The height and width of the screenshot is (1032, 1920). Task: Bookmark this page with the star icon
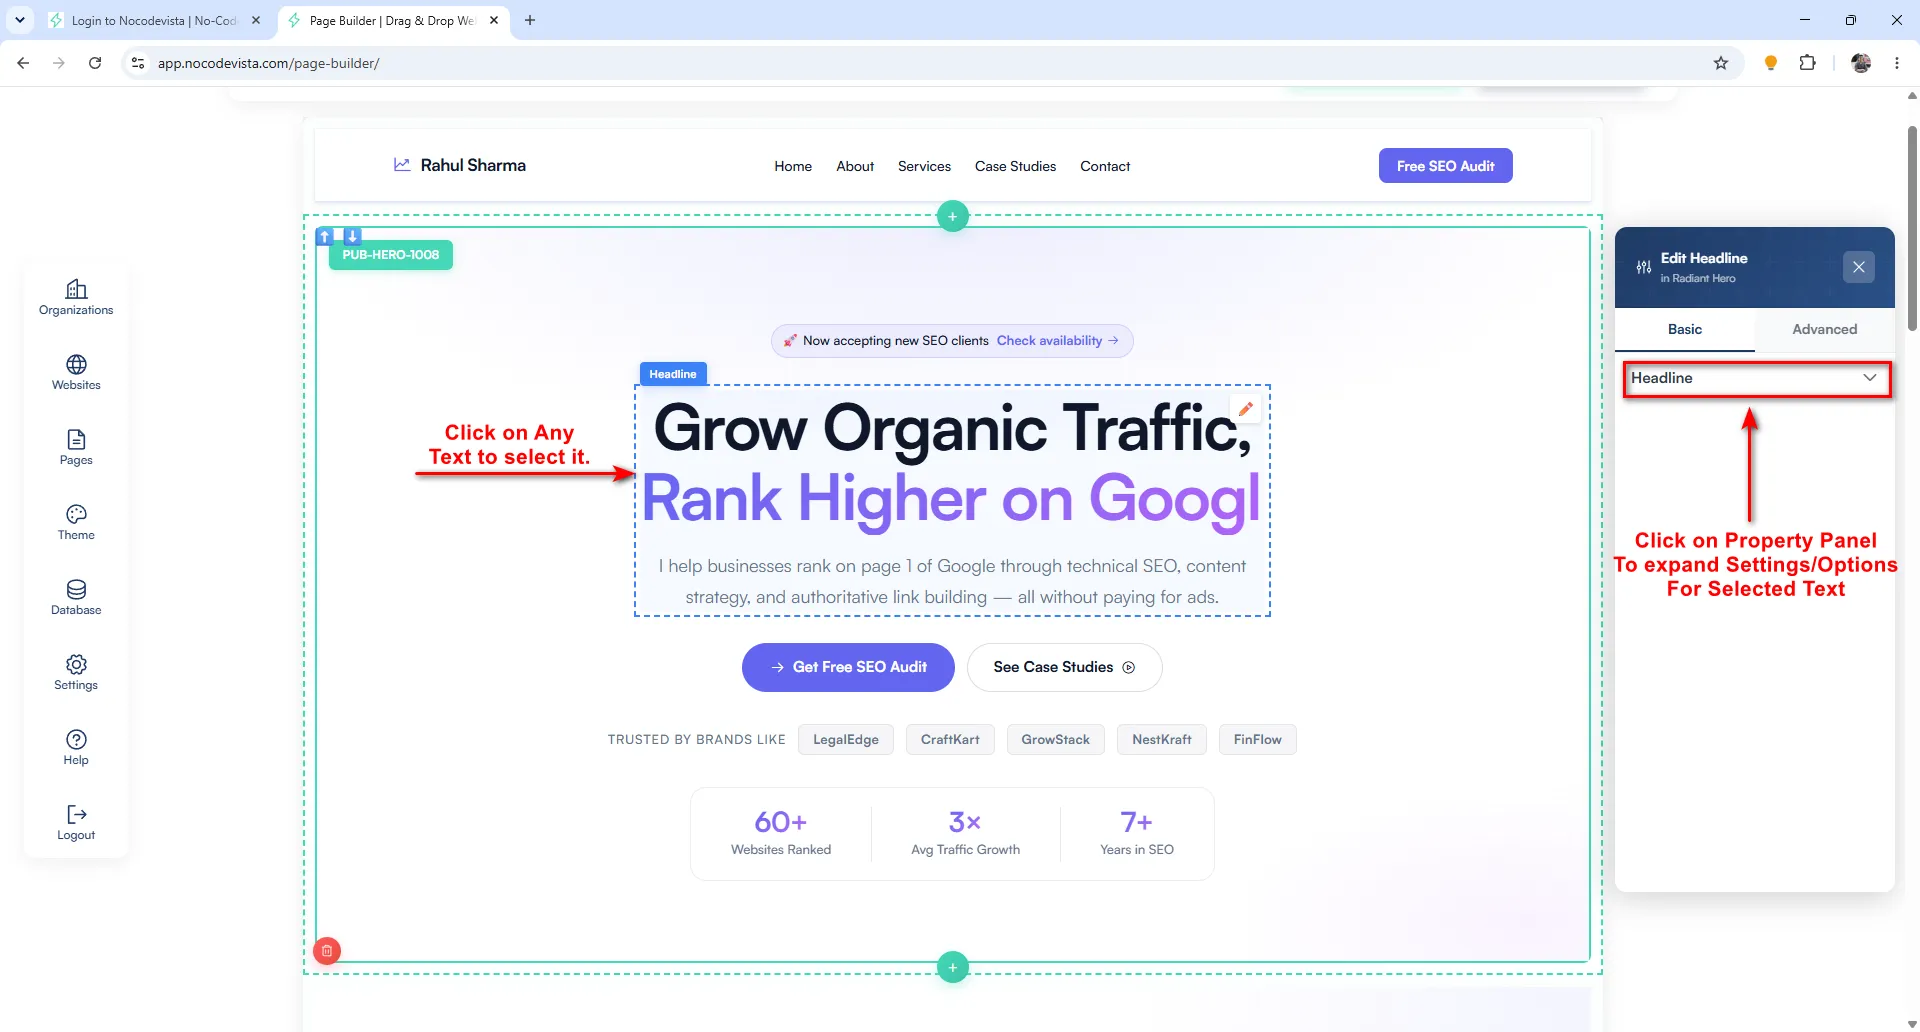pyautogui.click(x=1721, y=63)
